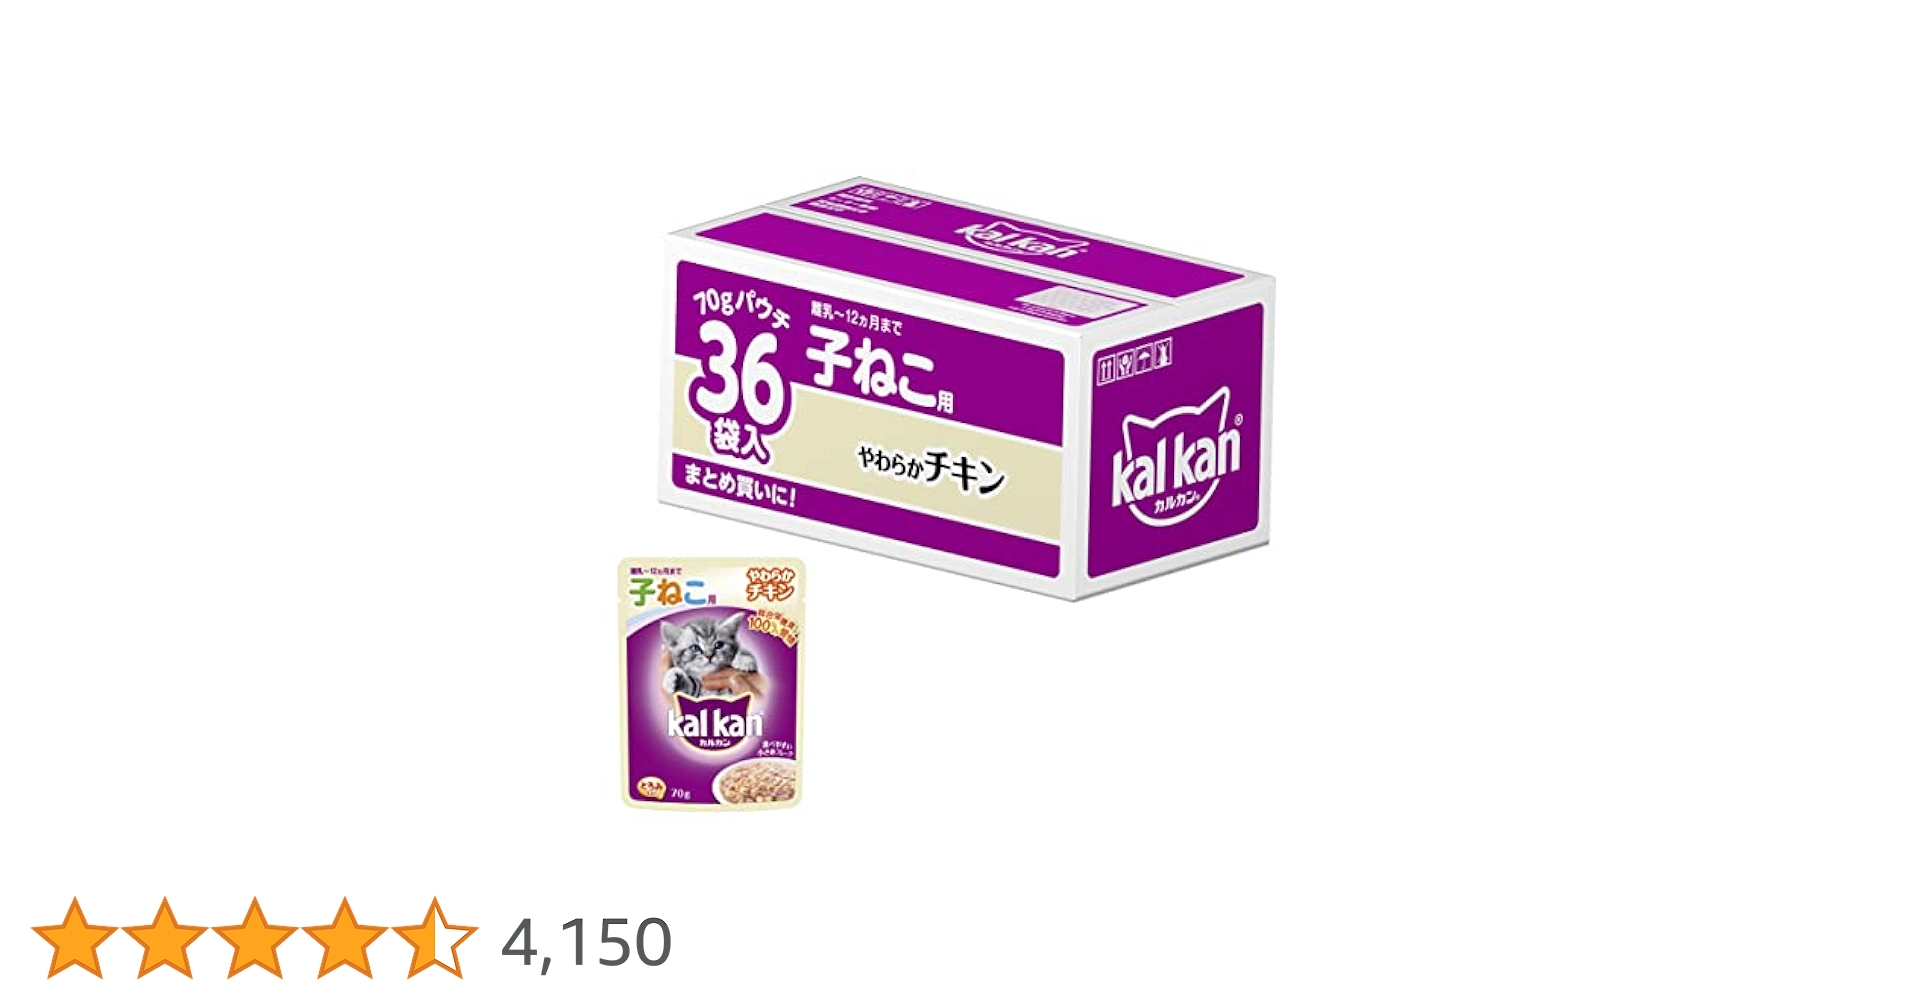1910x1000 pixels.
Task: Click the handling symbols on the box side
Action: click(x=1134, y=361)
